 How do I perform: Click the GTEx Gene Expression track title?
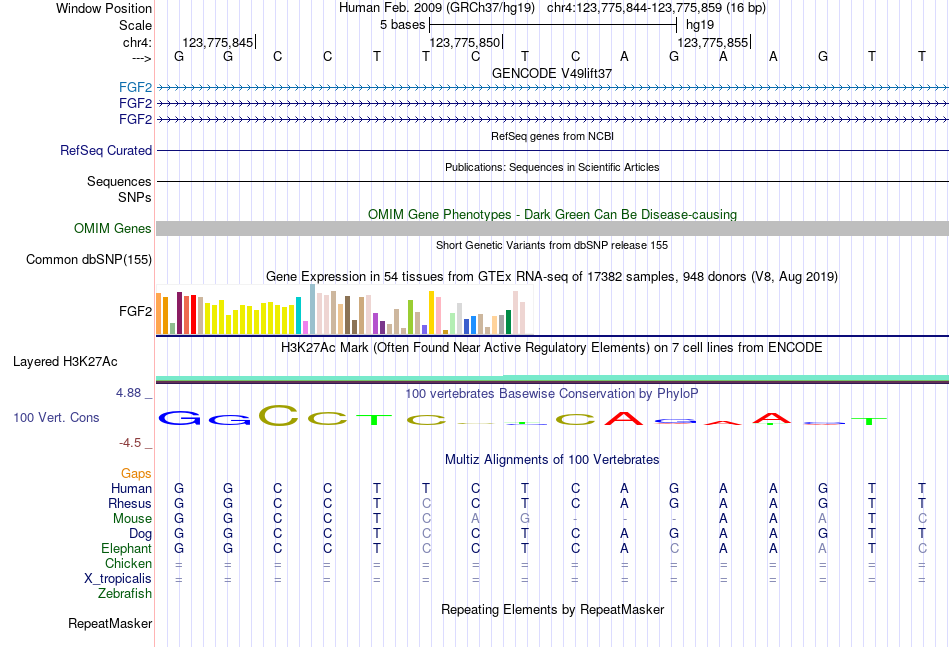click(552, 277)
